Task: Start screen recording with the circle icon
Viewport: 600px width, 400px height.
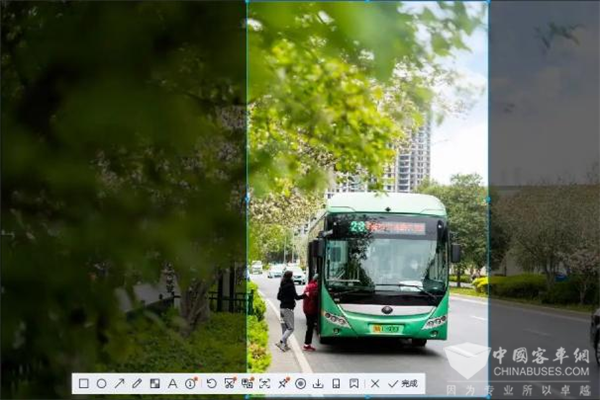Action: pyautogui.click(x=300, y=383)
